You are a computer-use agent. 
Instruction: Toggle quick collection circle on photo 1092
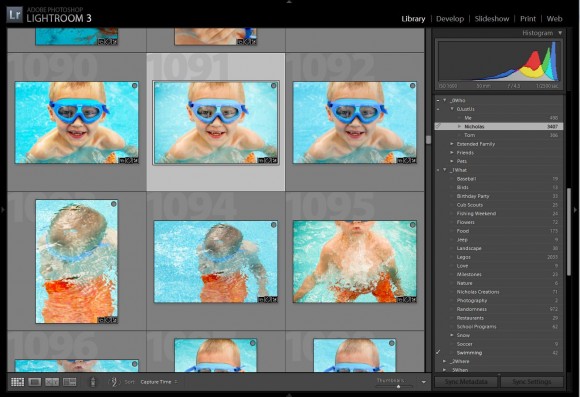[412, 85]
